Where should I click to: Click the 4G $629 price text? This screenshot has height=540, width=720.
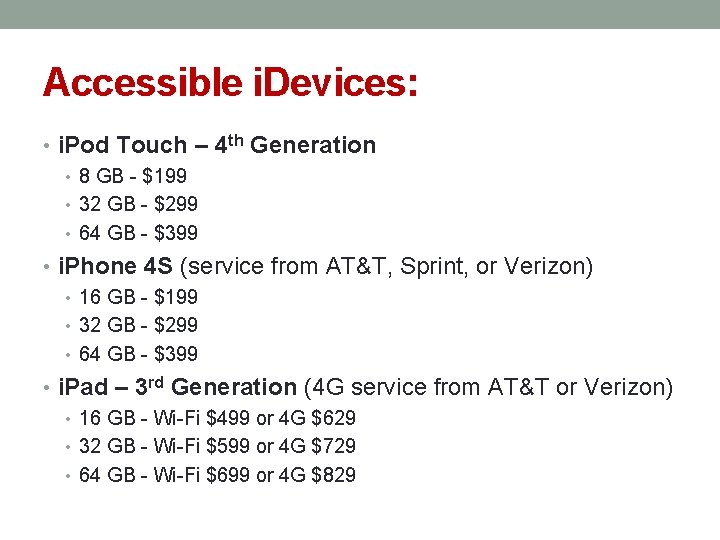point(317,418)
